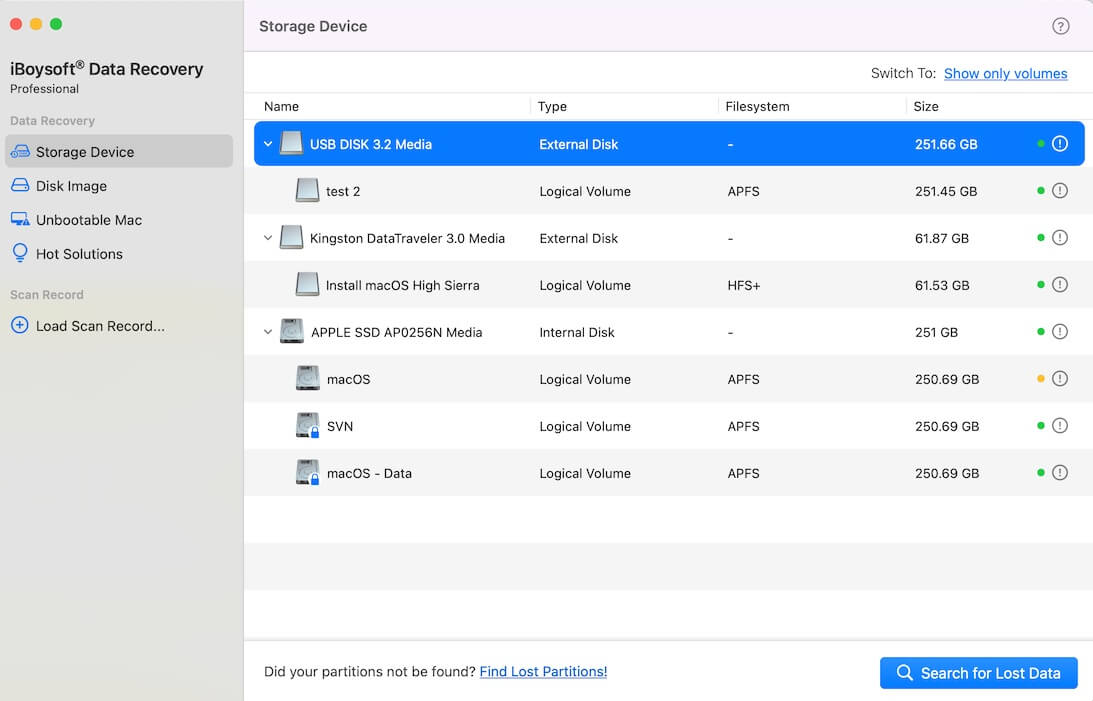Click the locked macOS - Data volume icon
Image resolution: width=1093 pixels, height=701 pixels.
click(307, 472)
